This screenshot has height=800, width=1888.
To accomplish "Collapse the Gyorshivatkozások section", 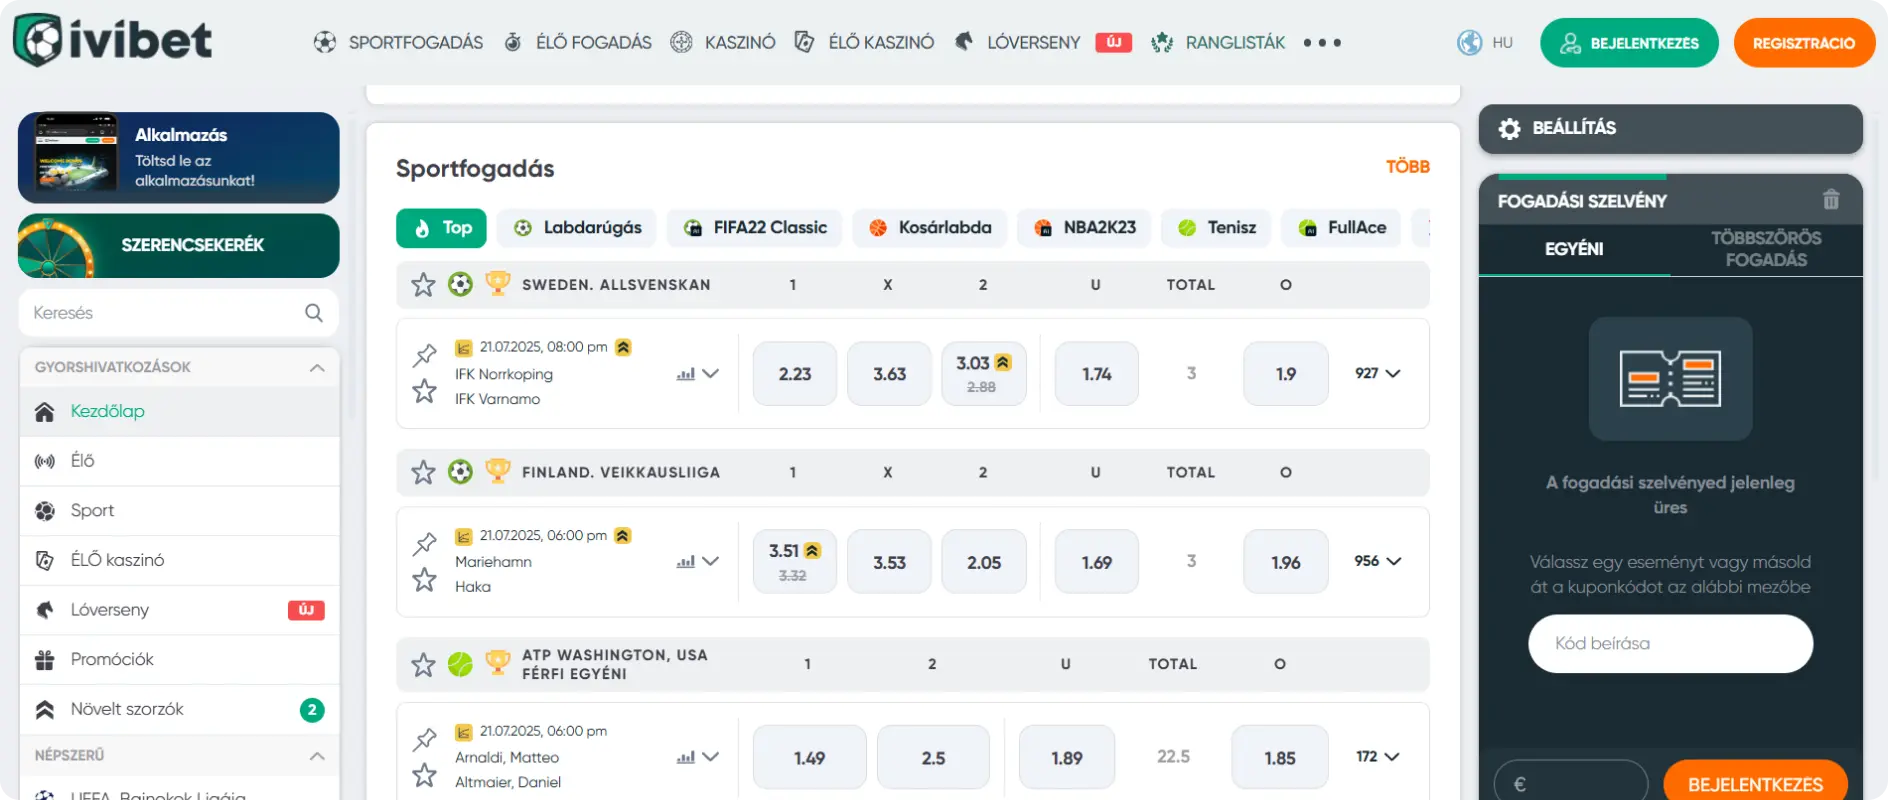I will coord(317,367).
